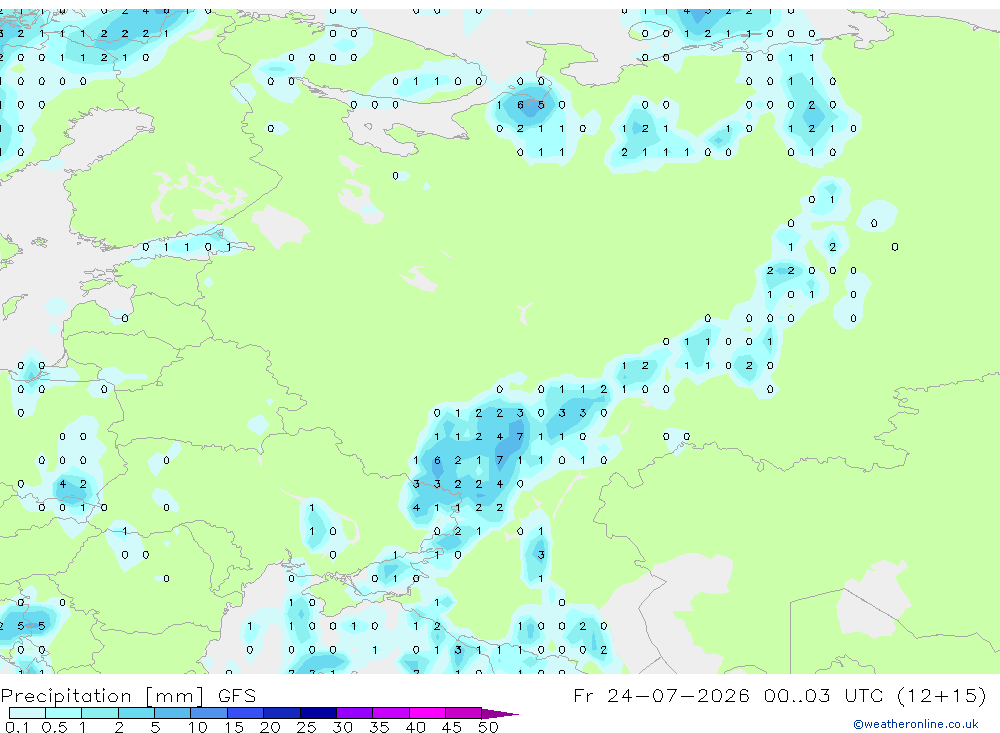Image resolution: width=1000 pixels, height=733 pixels.
Task: Select the "10" legend scale label
Action: [198, 727]
